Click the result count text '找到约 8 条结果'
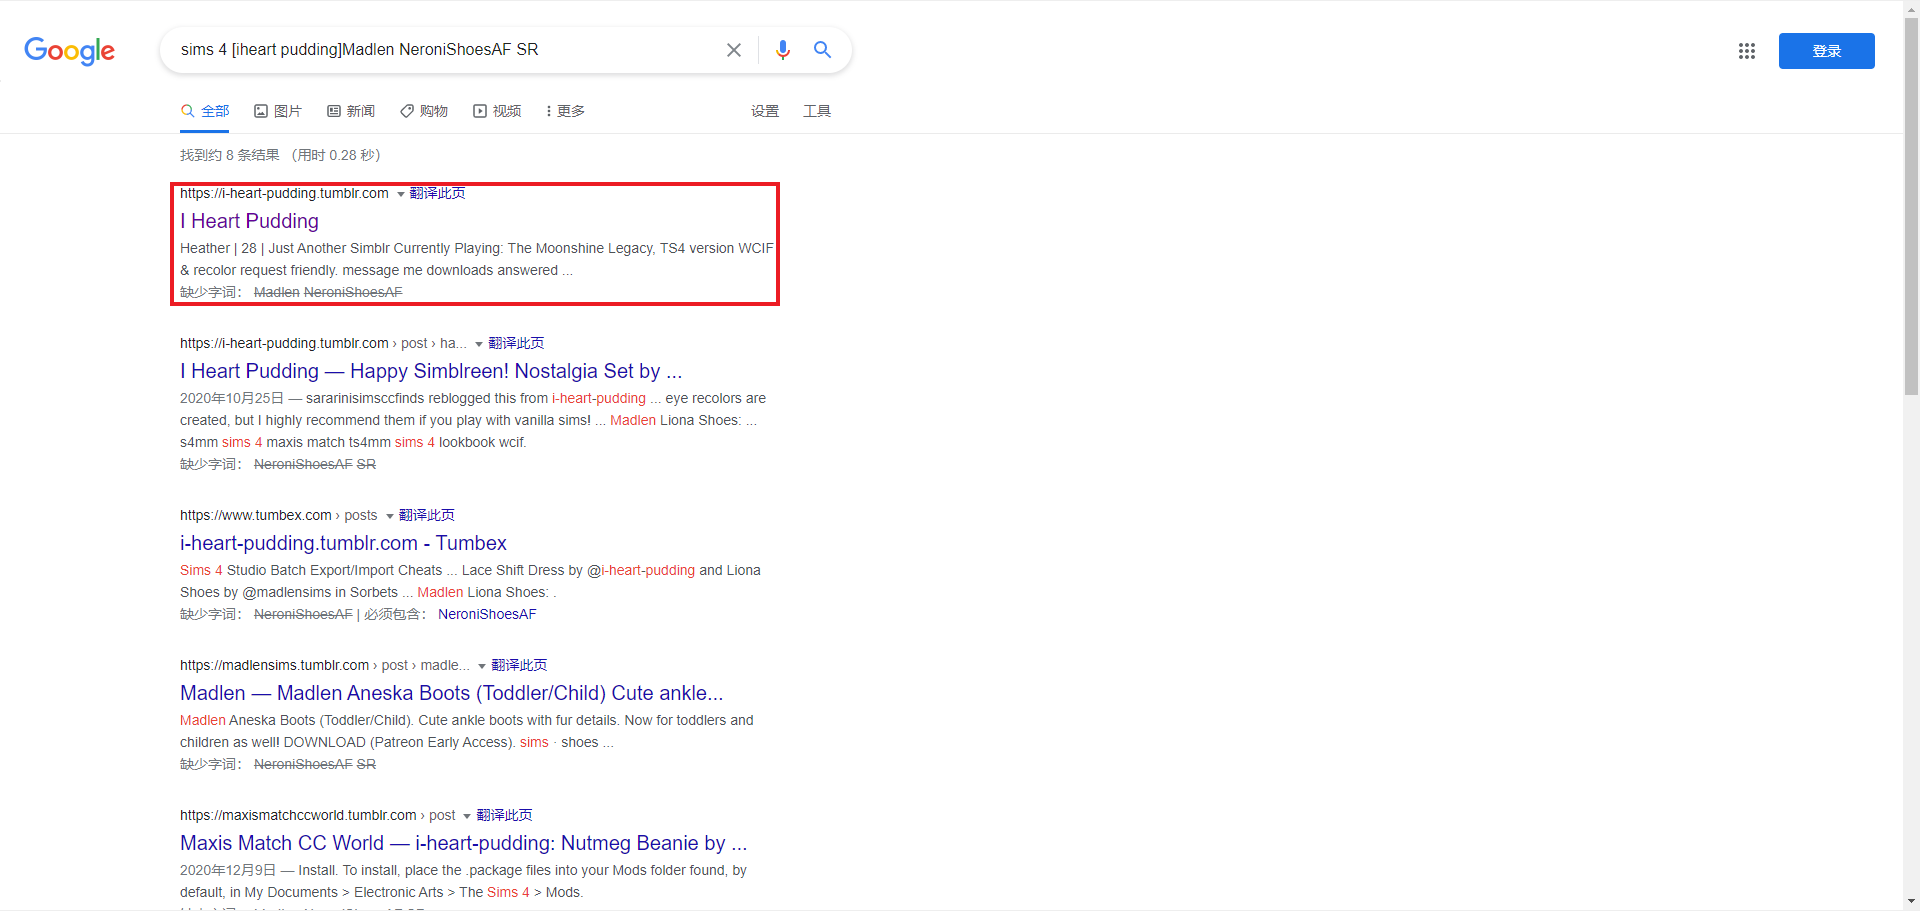Image resolution: width=1920 pixels, height=912 pixels. (x=230, y=155)
